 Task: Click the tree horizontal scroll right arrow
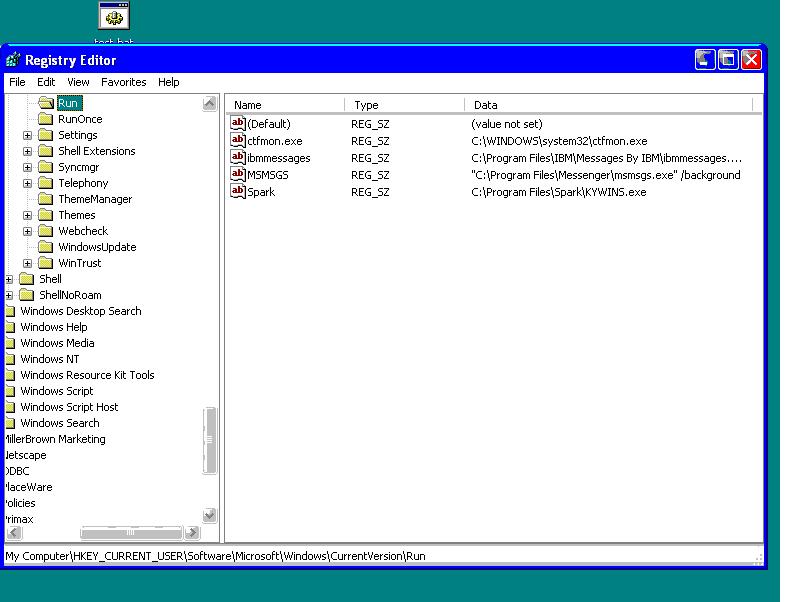pos(192,533)
